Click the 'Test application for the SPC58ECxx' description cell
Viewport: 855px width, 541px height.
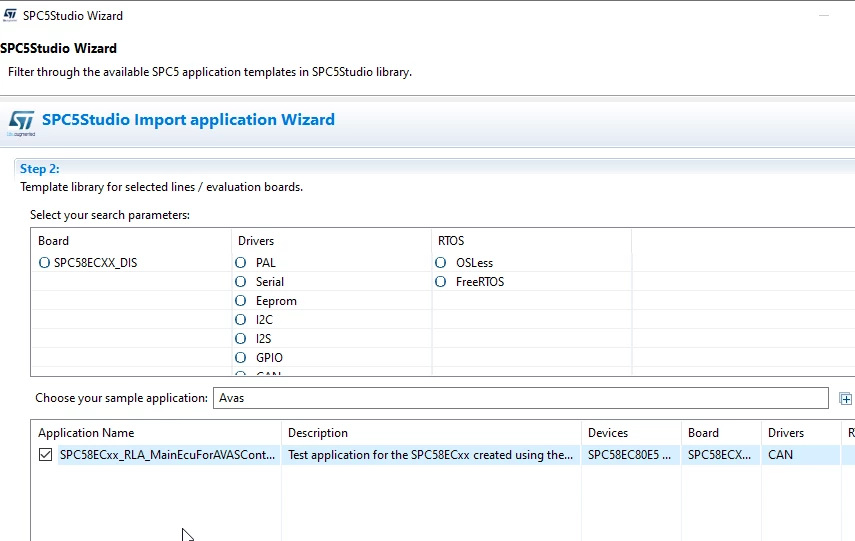[x=430, y=455]
